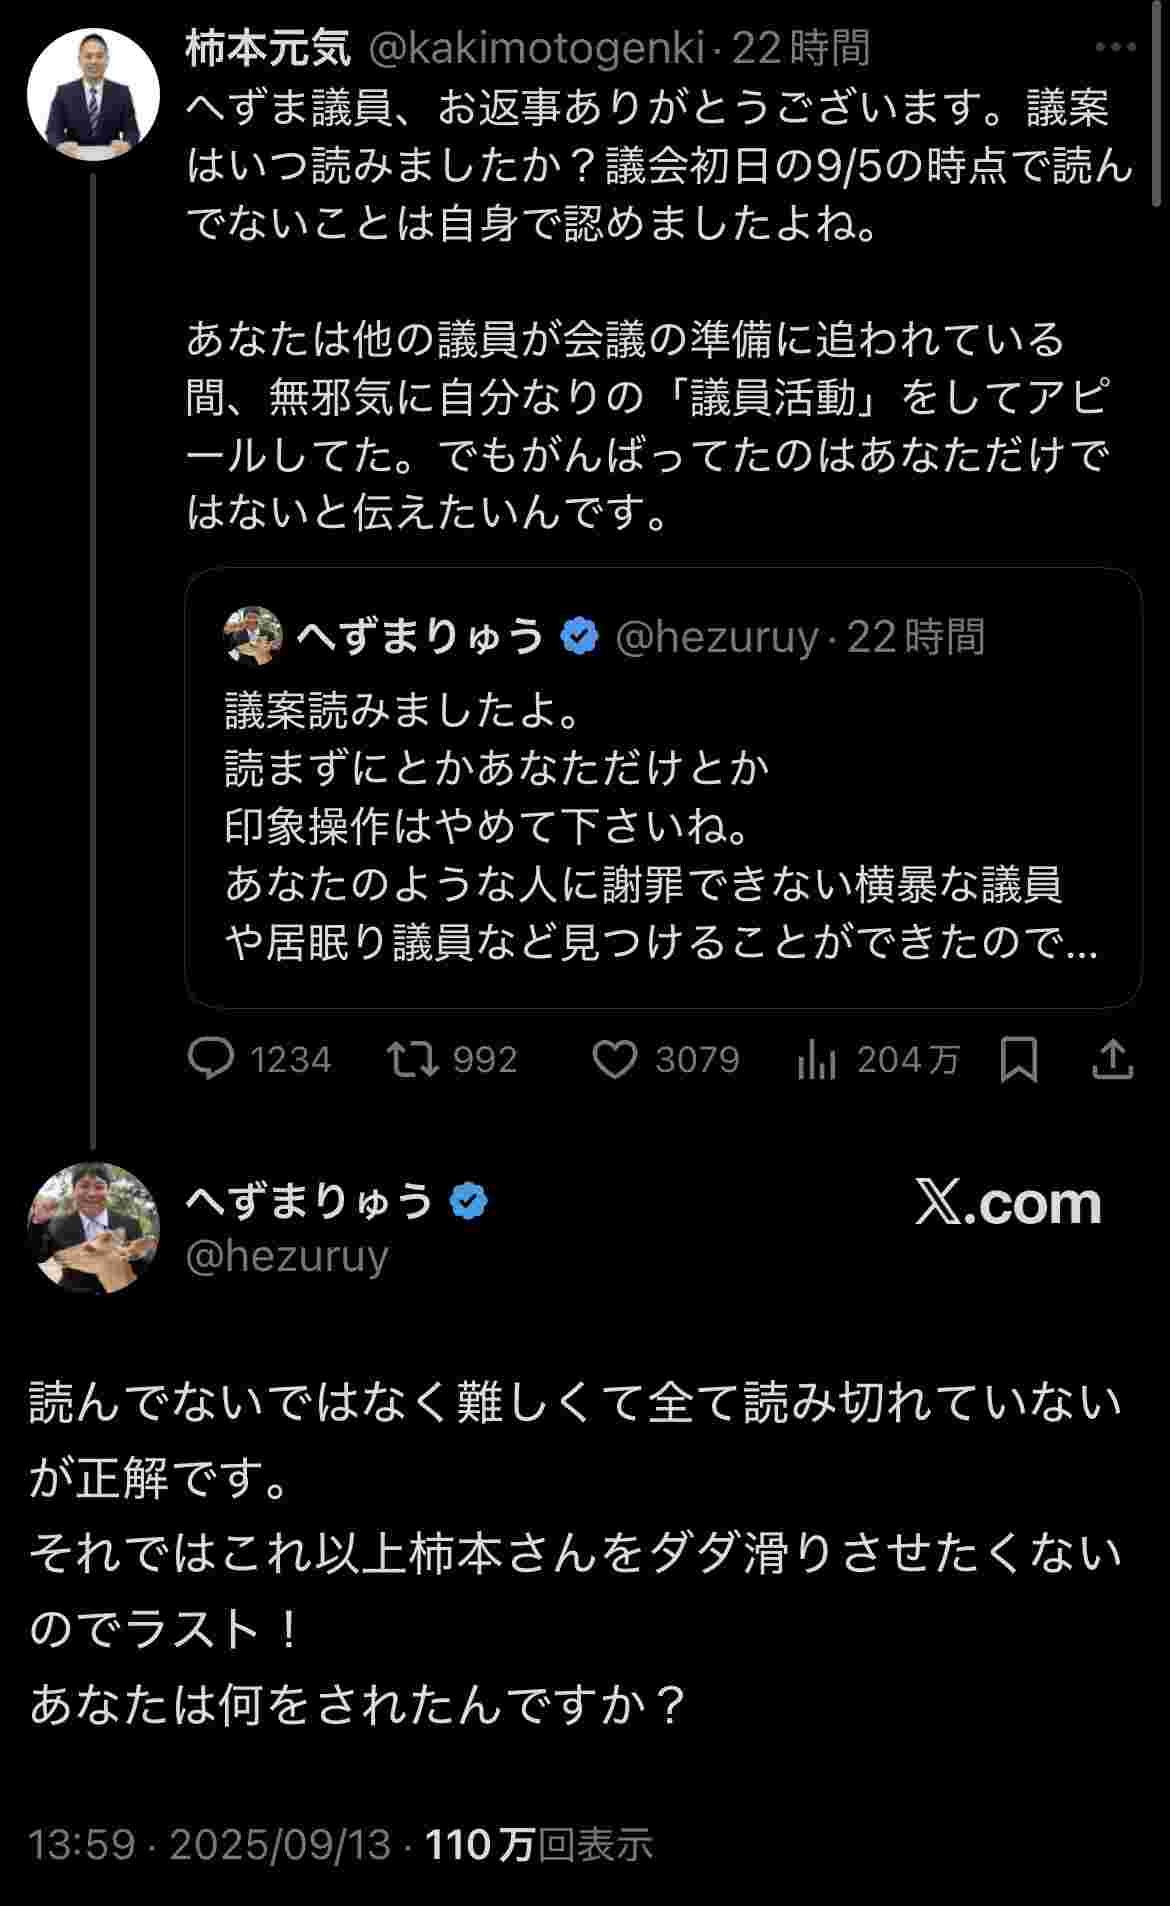Open the @kakimotogenki handle link
This screenshot has width=1170, height=1906.
tap(537, 48)
